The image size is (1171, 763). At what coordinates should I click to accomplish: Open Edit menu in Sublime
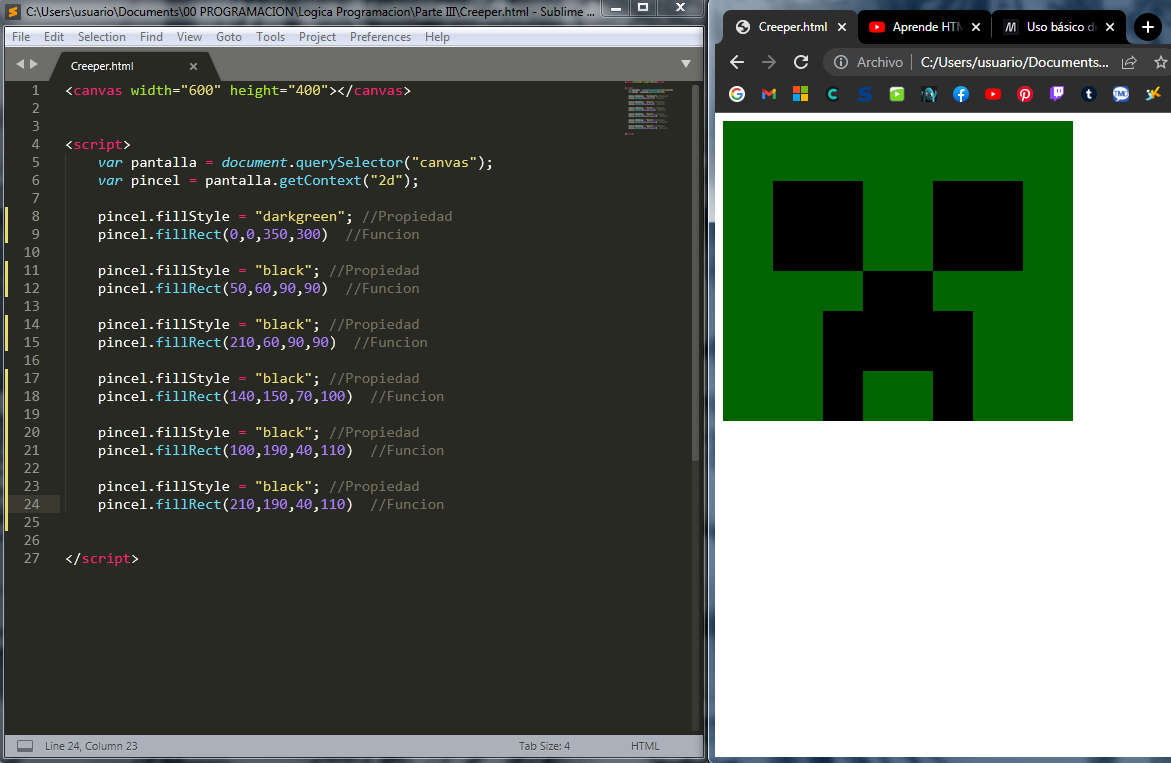click(54, 37)
